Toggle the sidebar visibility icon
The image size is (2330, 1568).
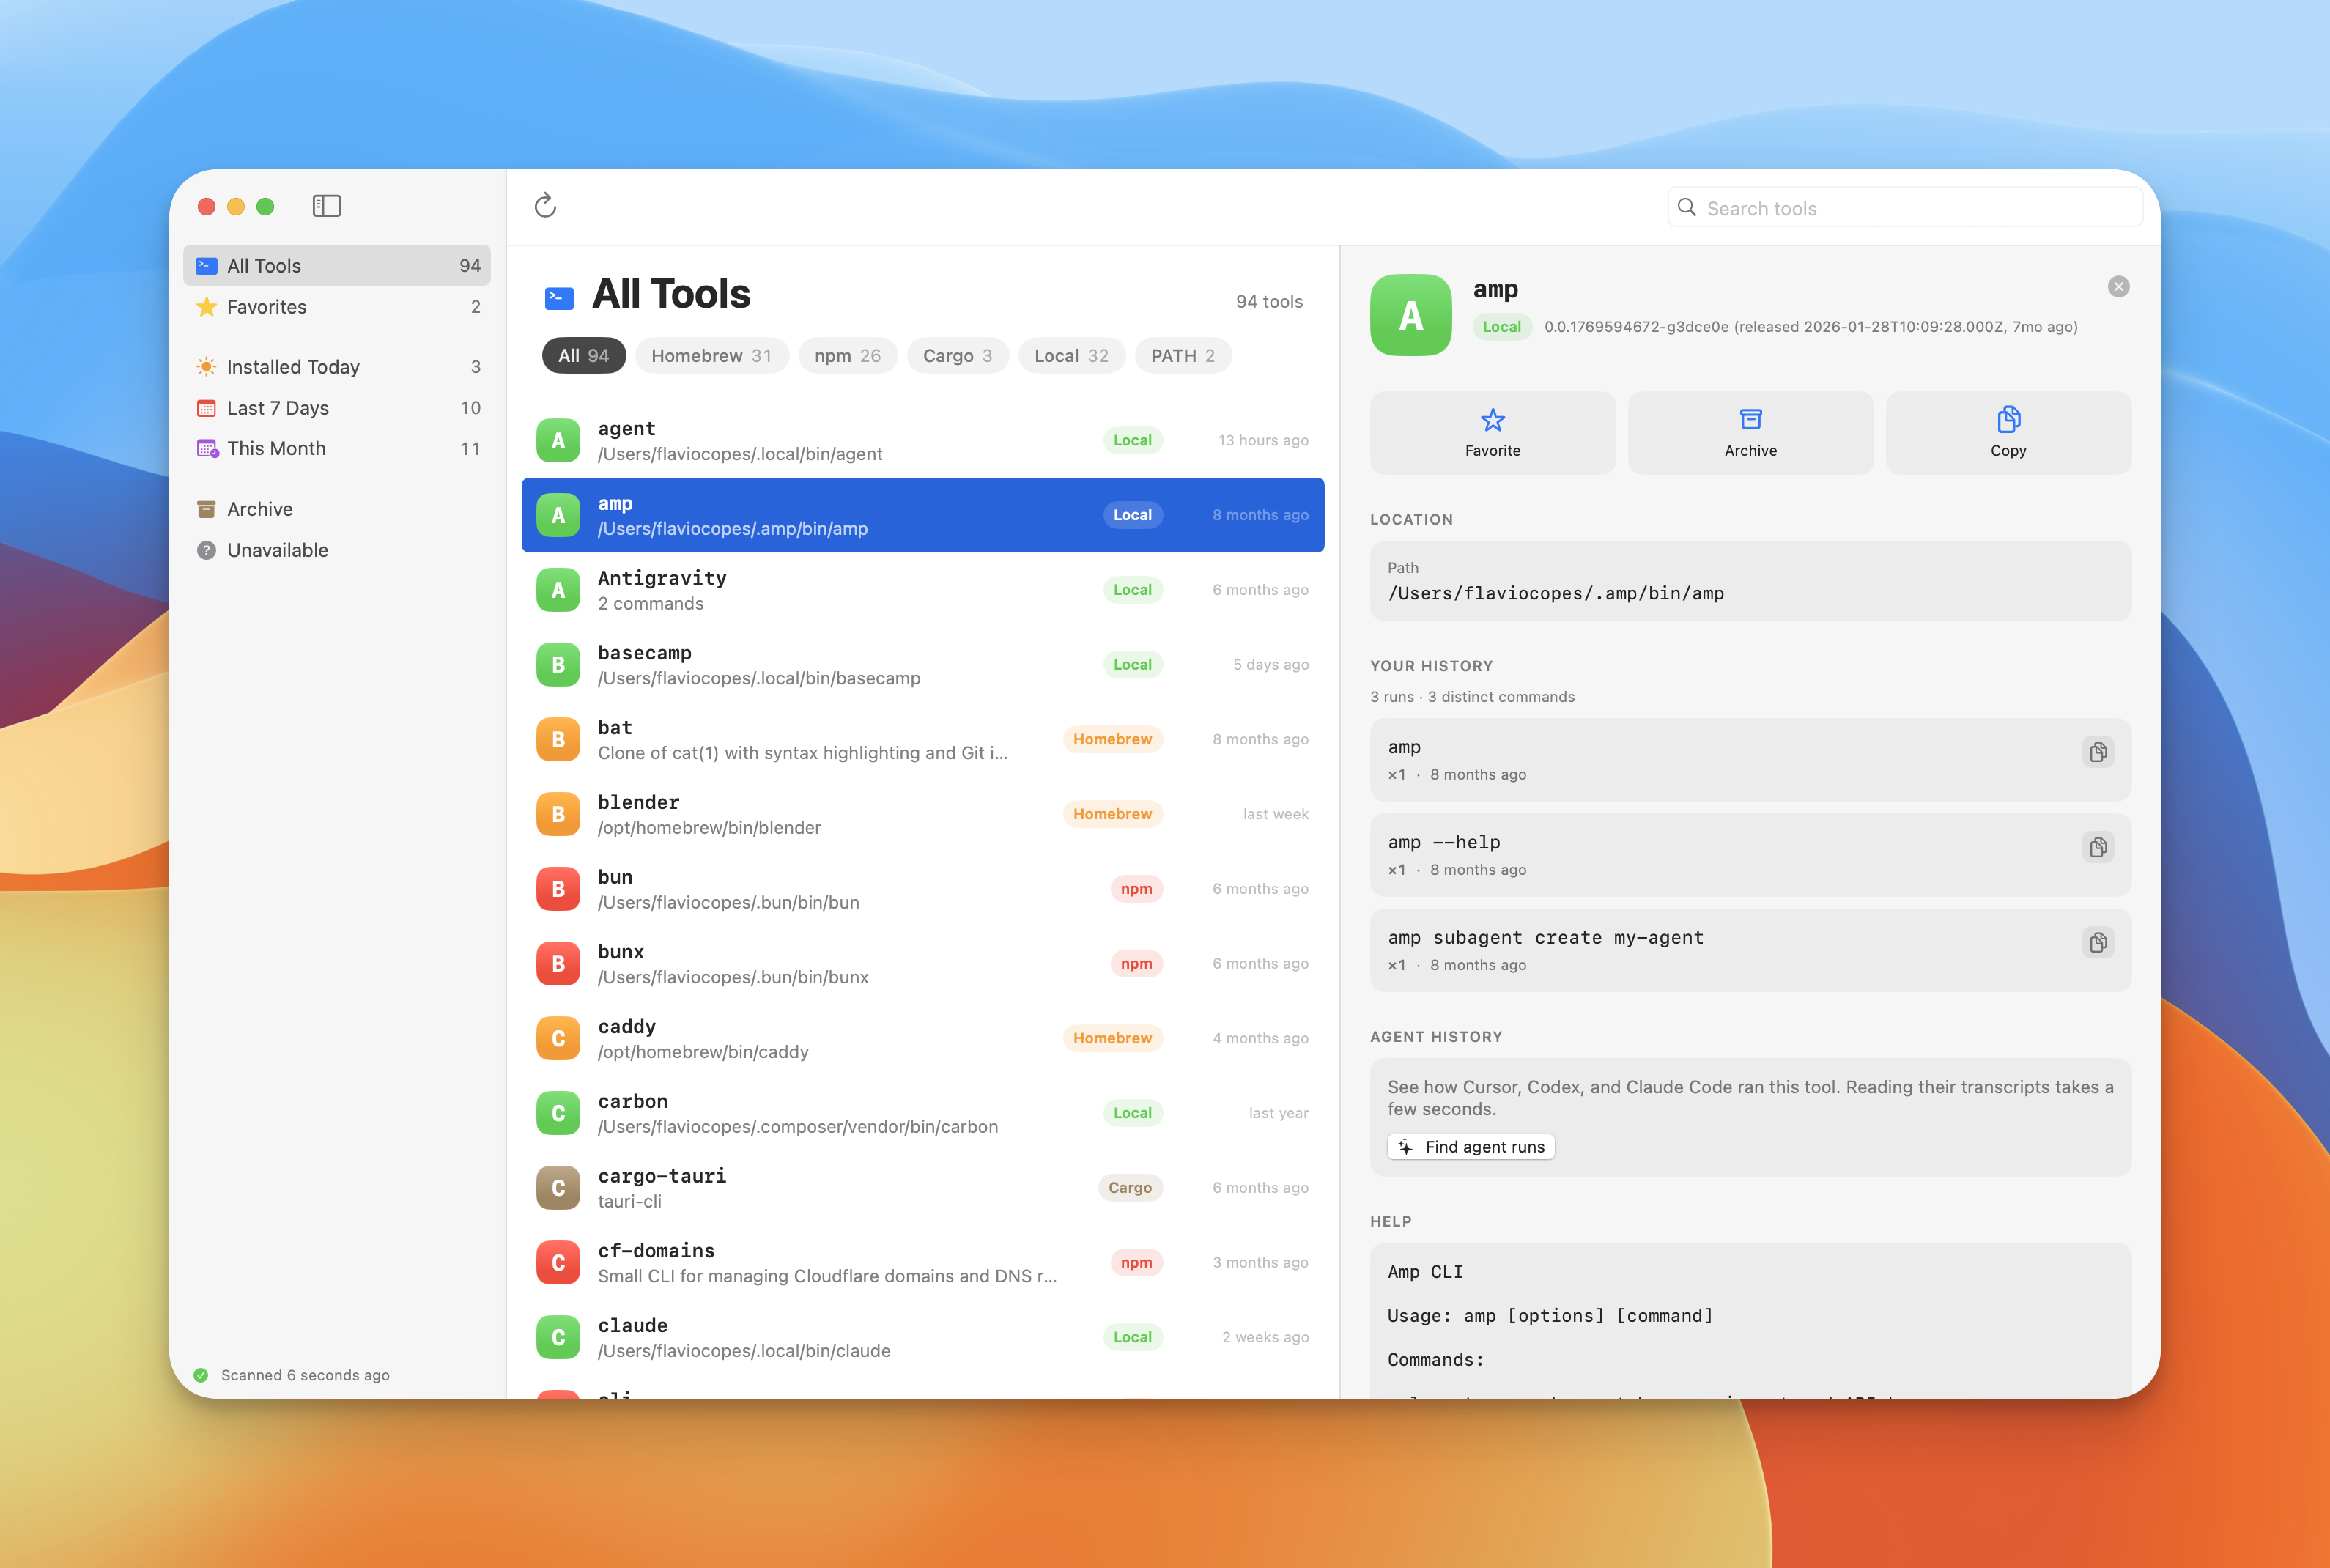click(327, 206)
